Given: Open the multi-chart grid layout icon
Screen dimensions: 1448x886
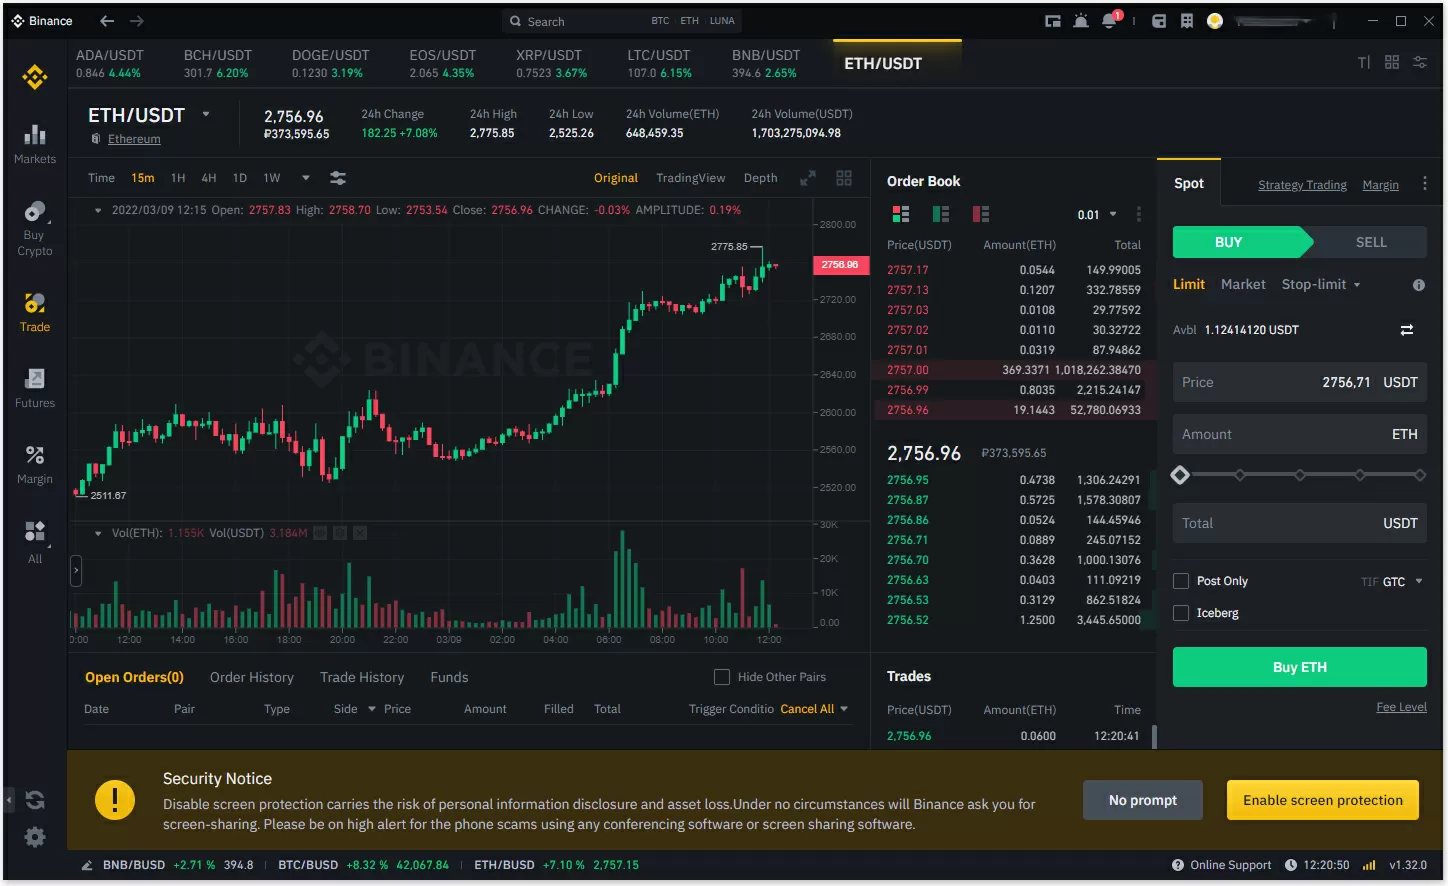Looking at the screenshot, I should (x=844, y=178).
